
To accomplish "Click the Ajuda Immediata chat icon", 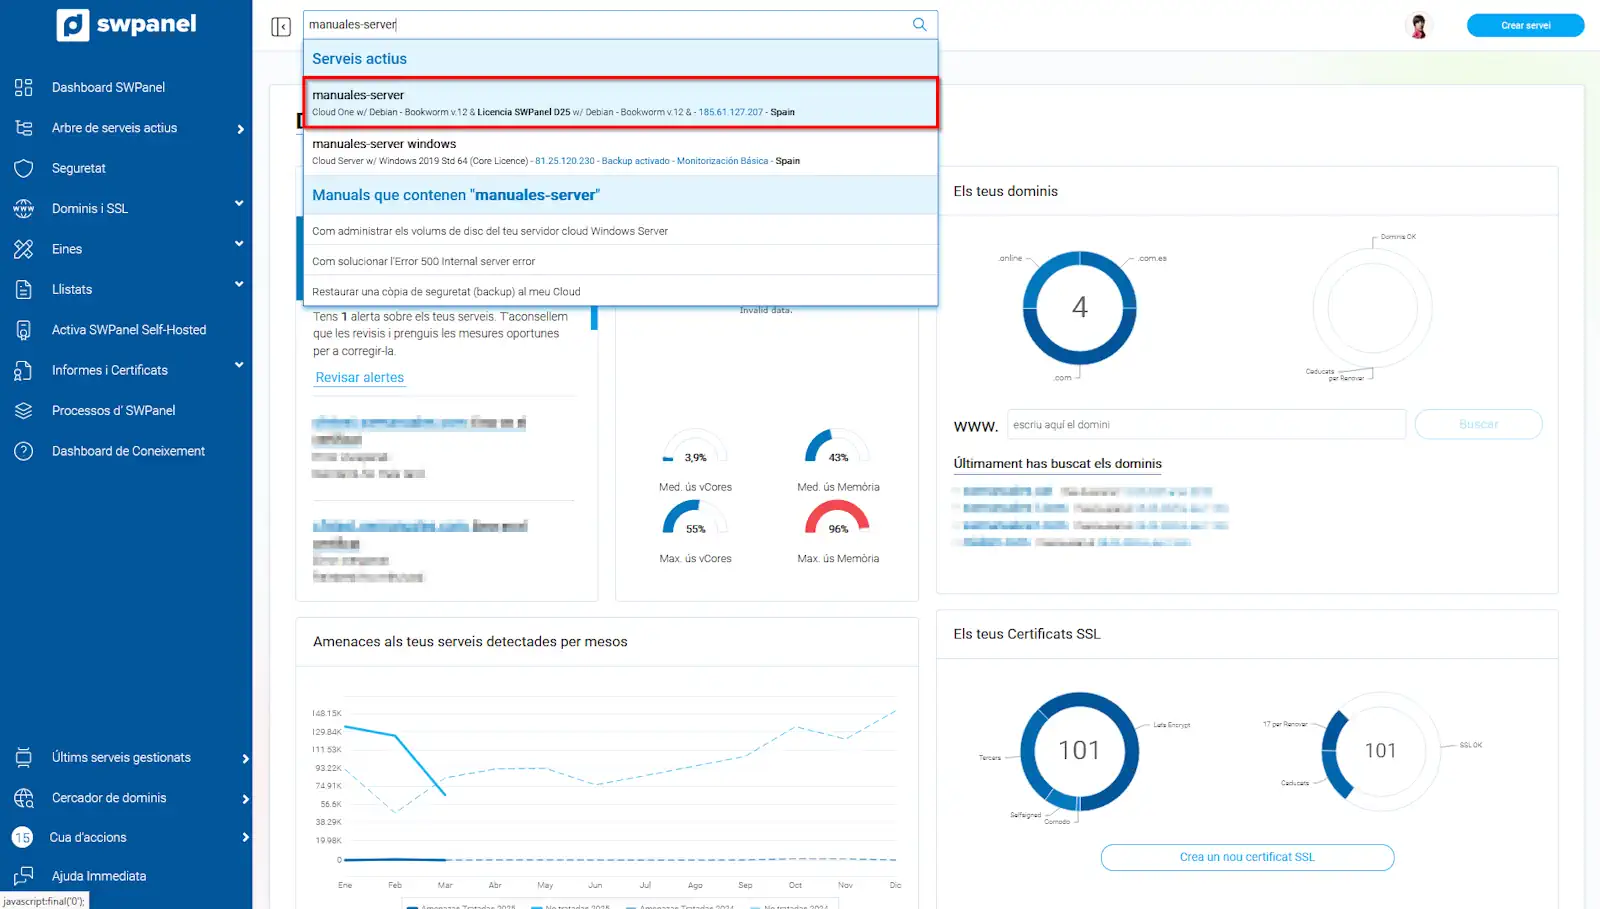I will pos(24,877).
